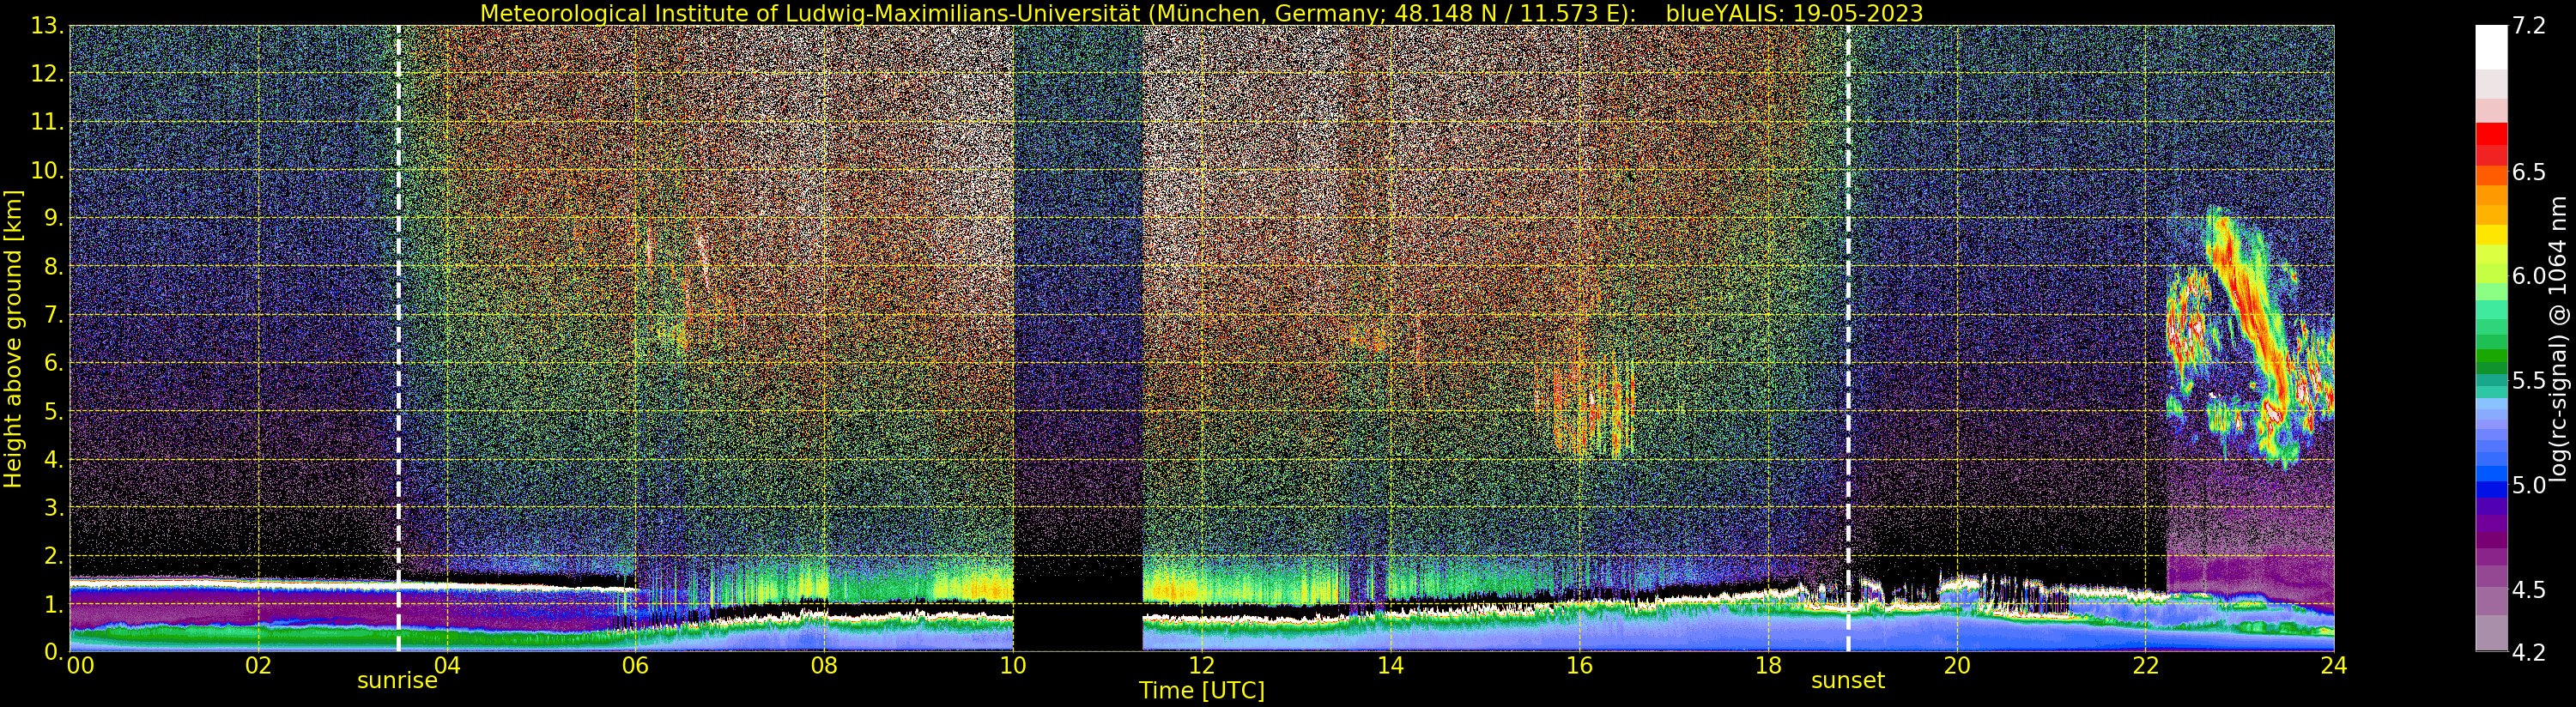Click the 20 tick on the time axis

pos(1957,666)
